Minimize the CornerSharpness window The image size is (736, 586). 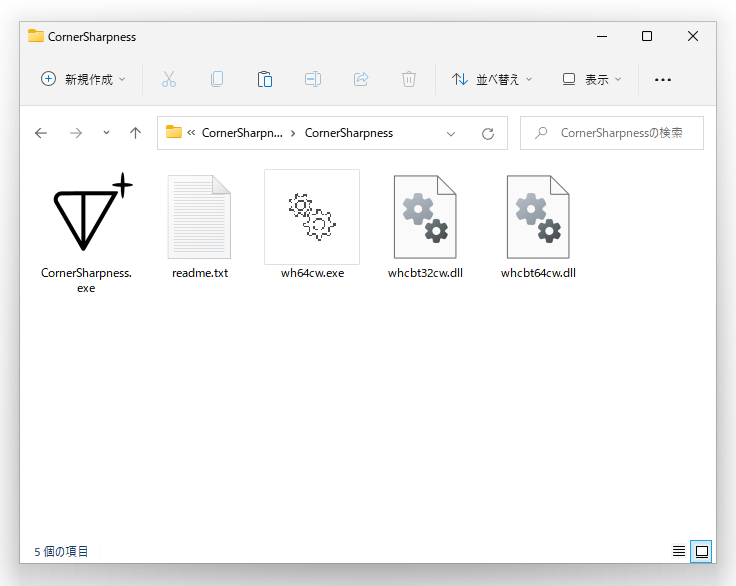tap(602, 36)
